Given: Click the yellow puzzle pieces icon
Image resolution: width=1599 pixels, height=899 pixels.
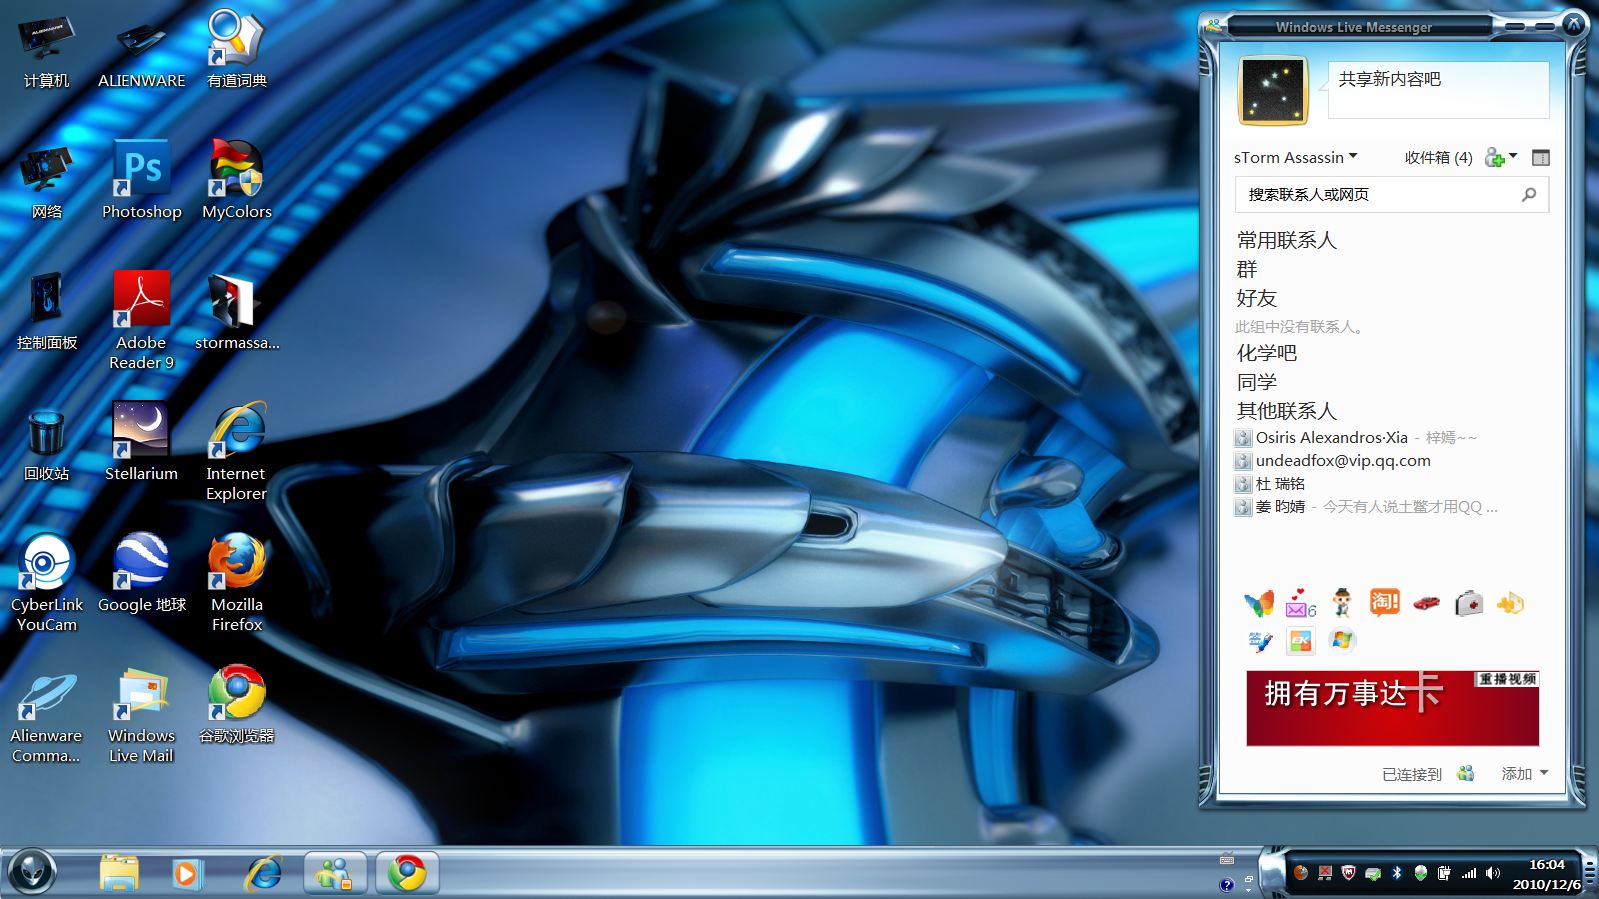Looking at the screenshot, I should (x=1510, y=603).
